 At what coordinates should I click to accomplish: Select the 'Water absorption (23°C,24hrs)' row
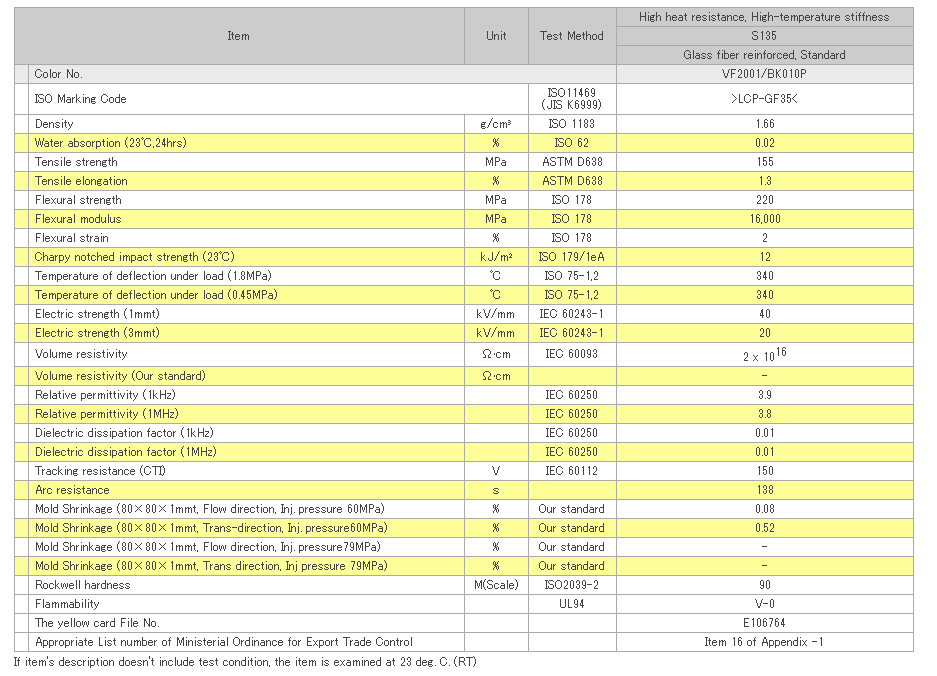[110, 143]
